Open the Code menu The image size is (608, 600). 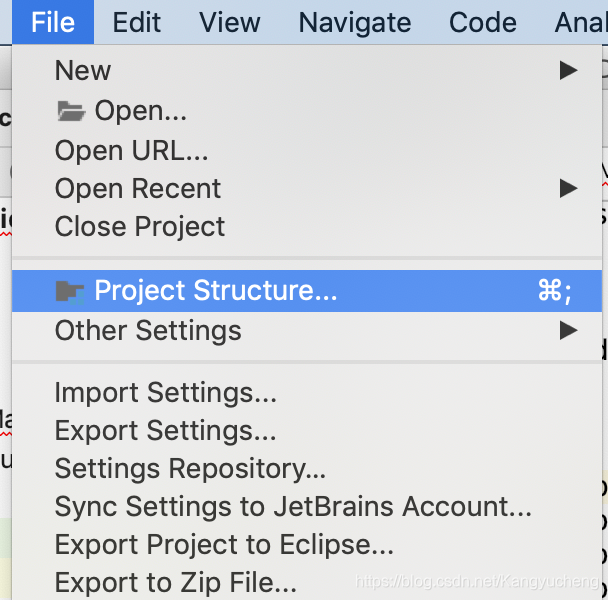[x=482, y=22]
